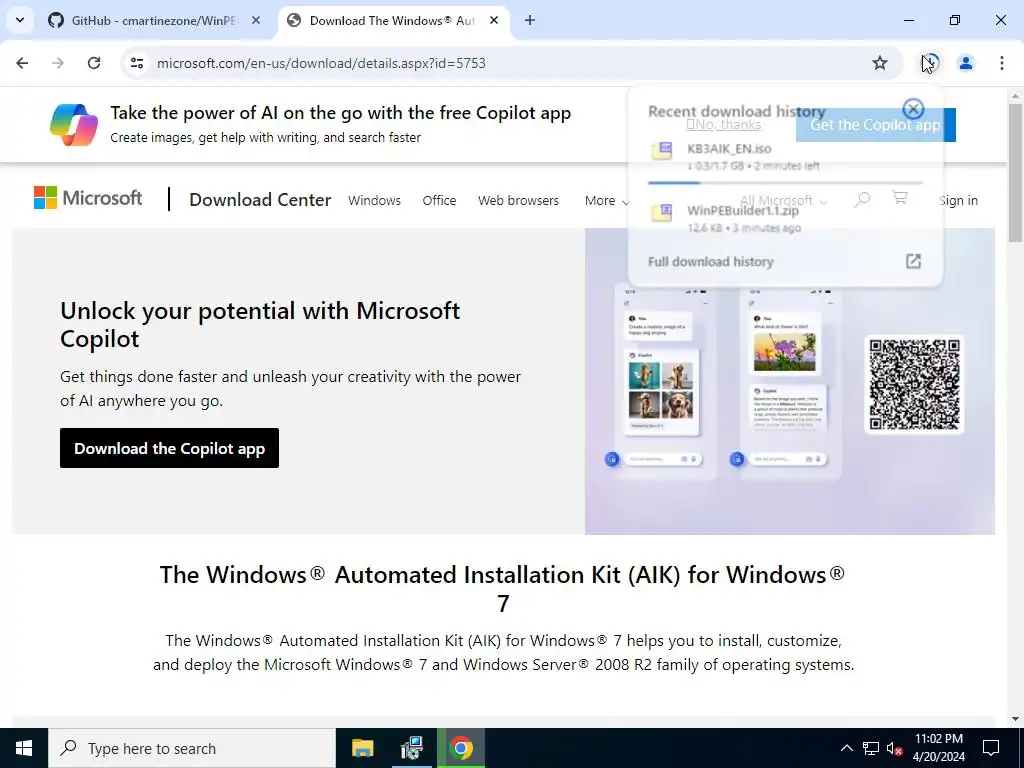Click Get the Copilot app button
Screen dimensions: 1024x768
pyautogui.click(x=875, y=125)
